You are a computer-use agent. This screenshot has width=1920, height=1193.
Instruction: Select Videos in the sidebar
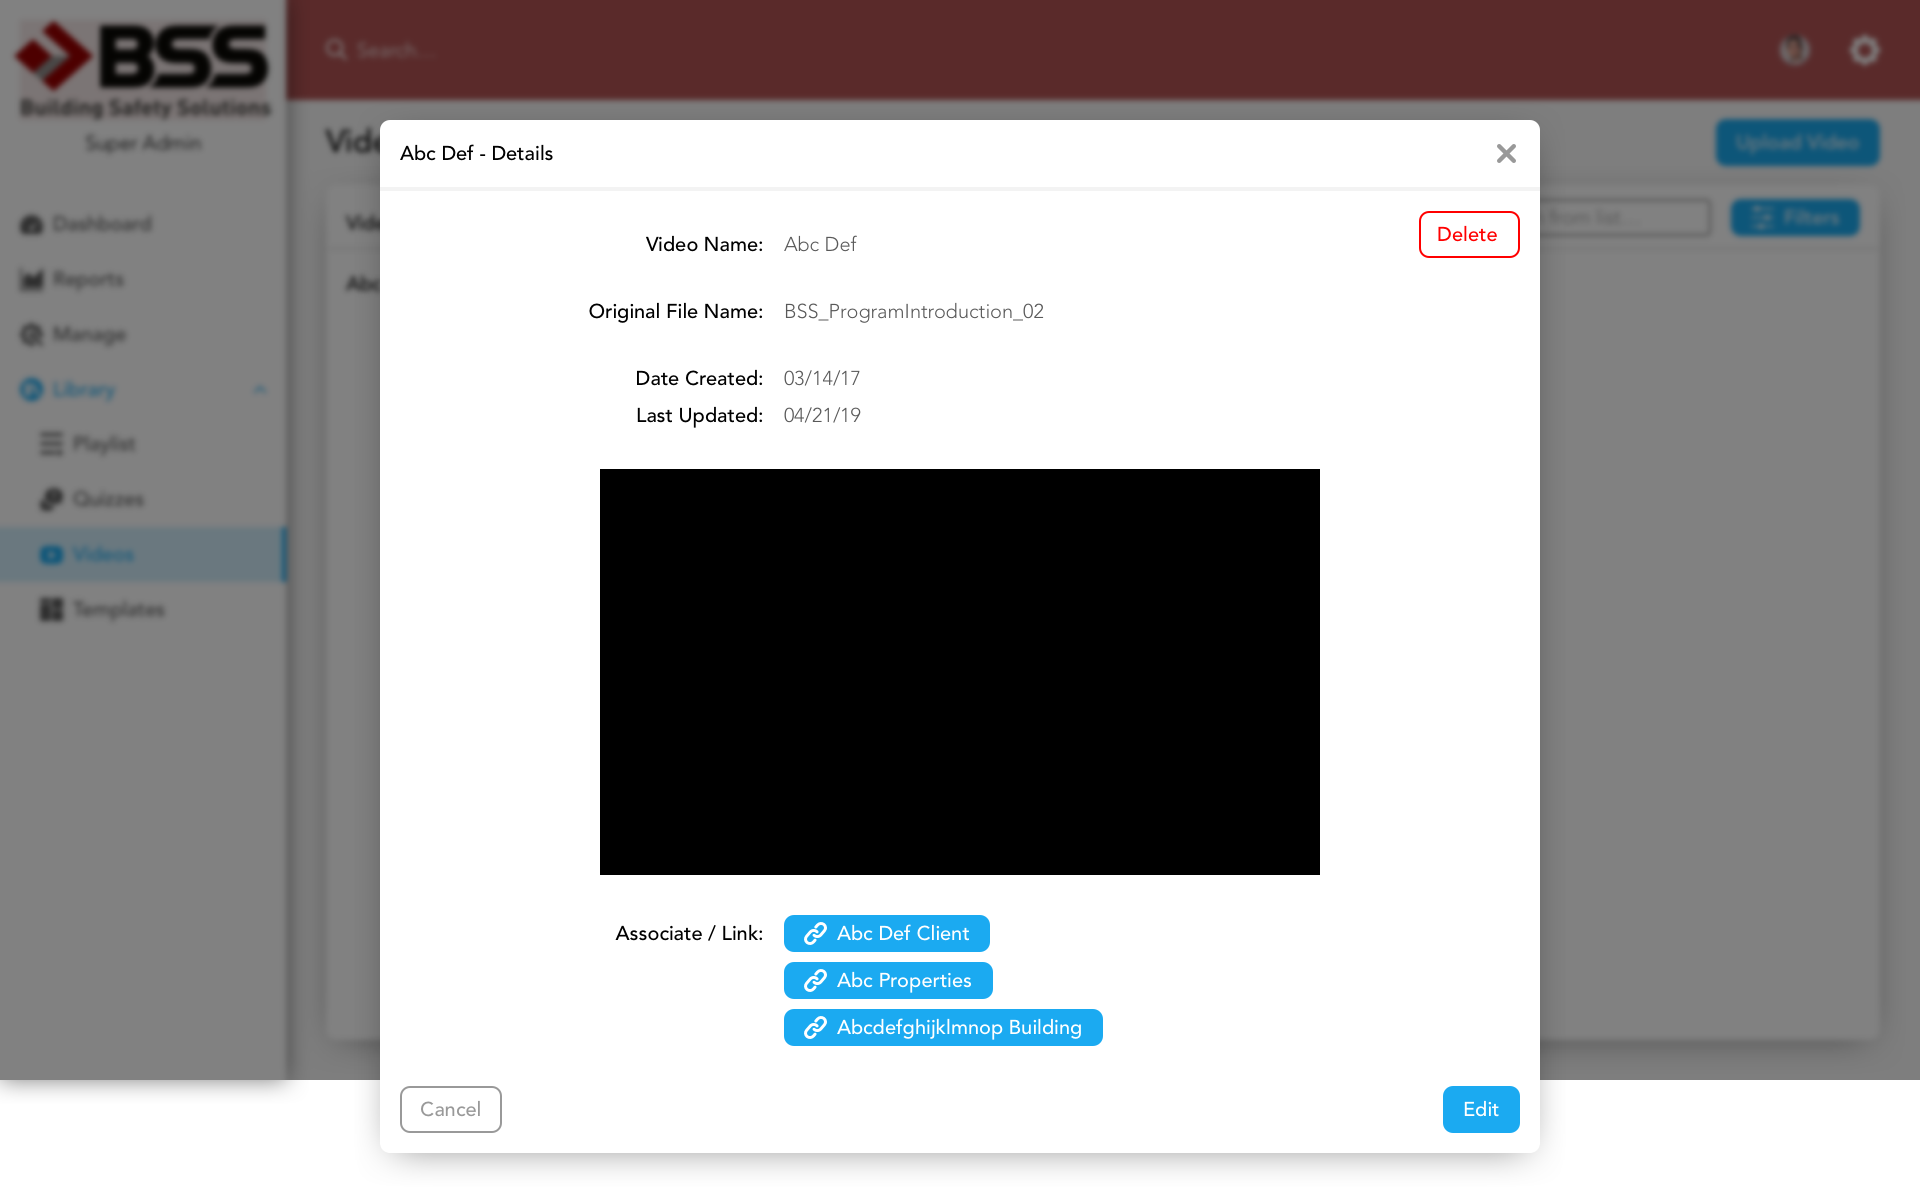coord(103,554)
